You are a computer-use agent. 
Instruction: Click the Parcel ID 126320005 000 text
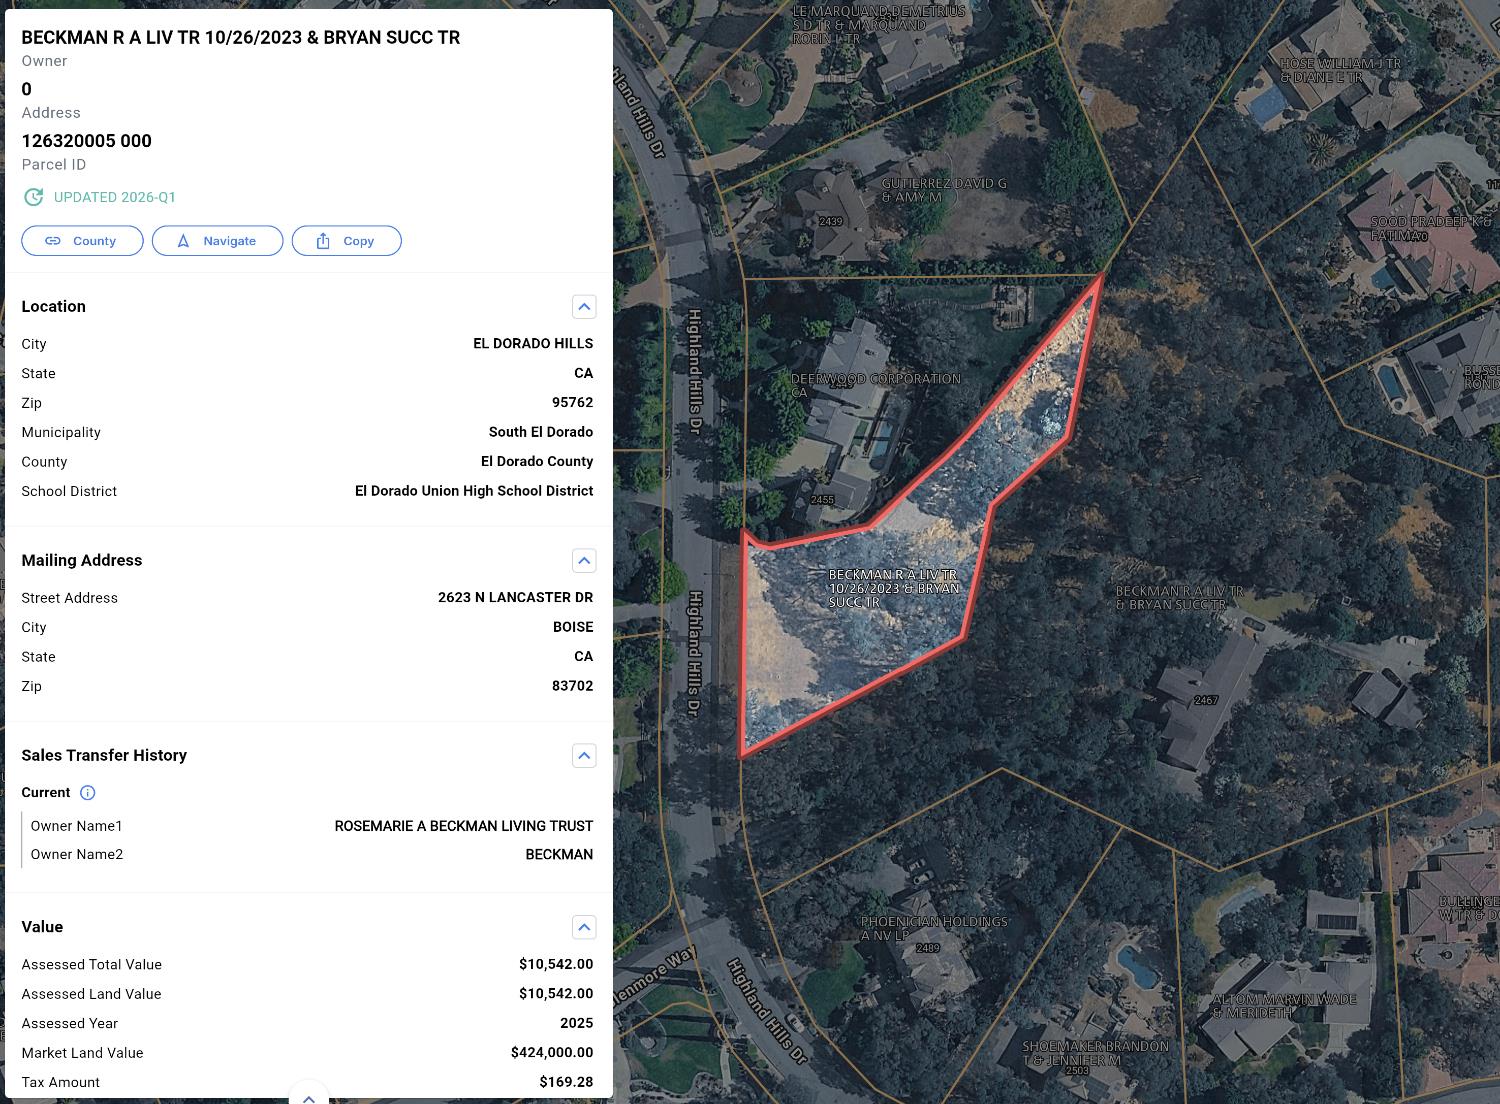[x=87, y=141]
